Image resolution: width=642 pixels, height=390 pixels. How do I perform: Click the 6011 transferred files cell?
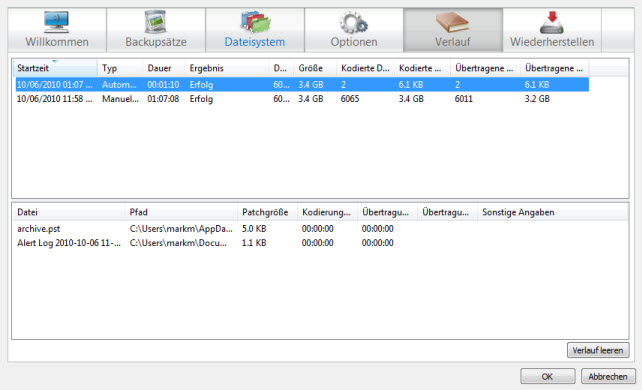463,99
